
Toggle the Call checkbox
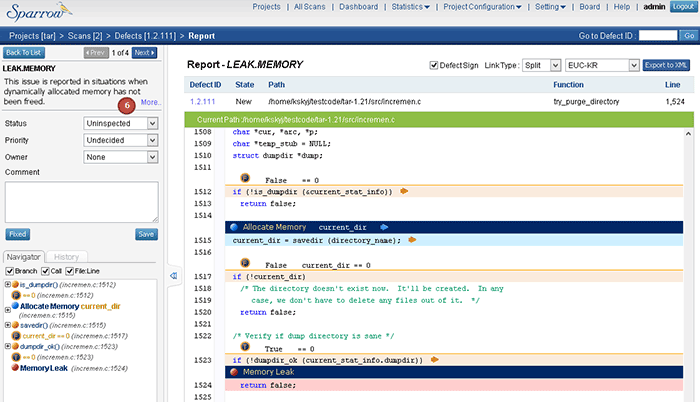coord(45,271)
